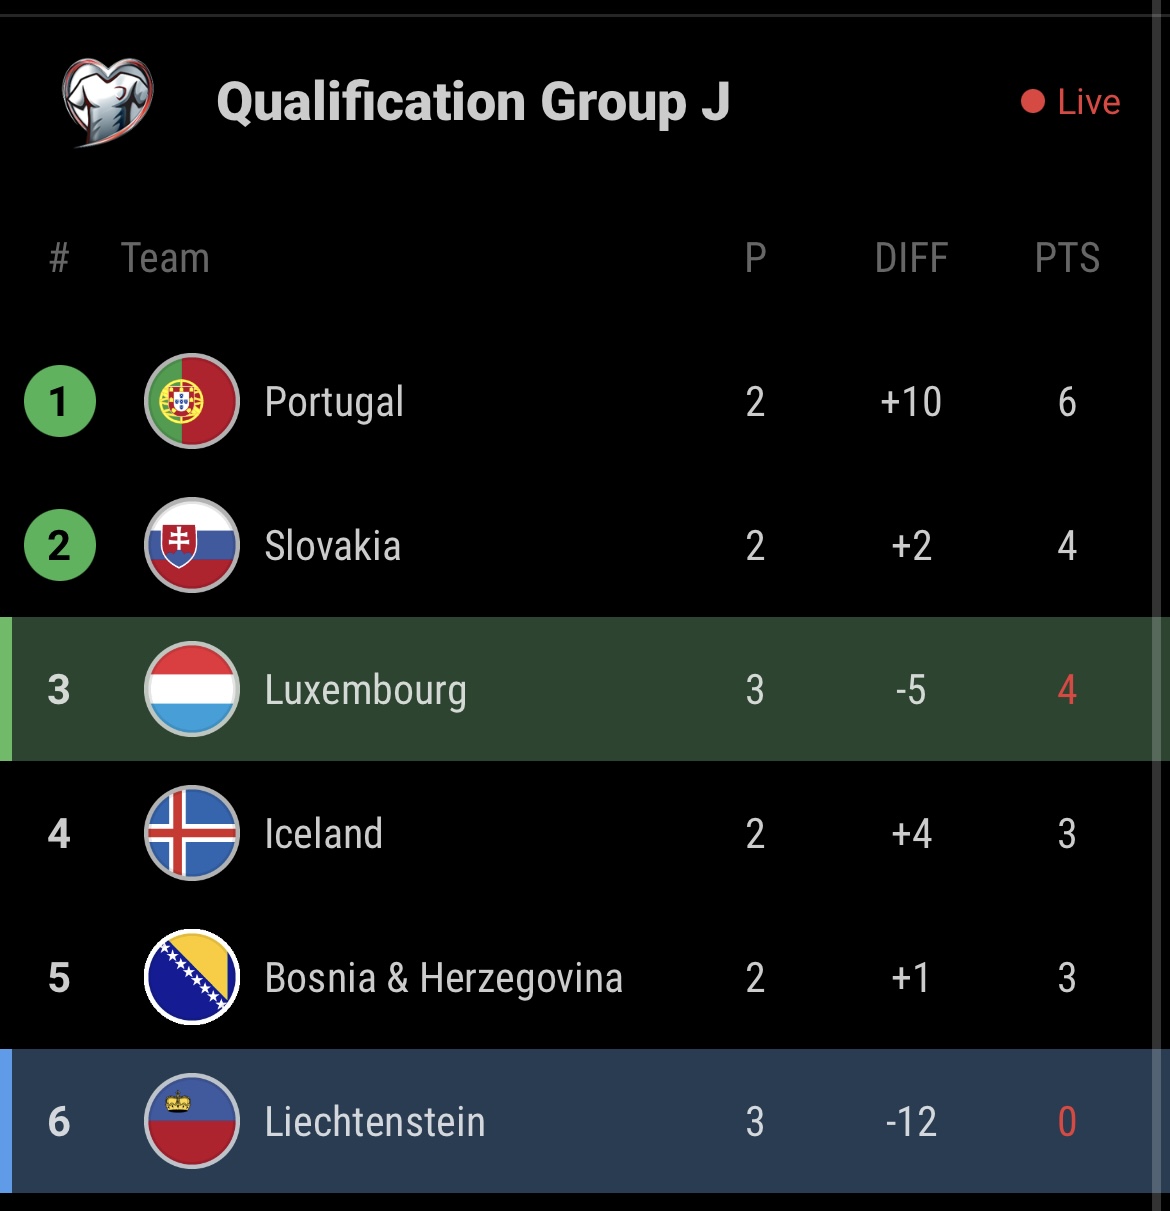Click the Team column header
Viewport: 1170px width, 1211px height.
[165, 258]
